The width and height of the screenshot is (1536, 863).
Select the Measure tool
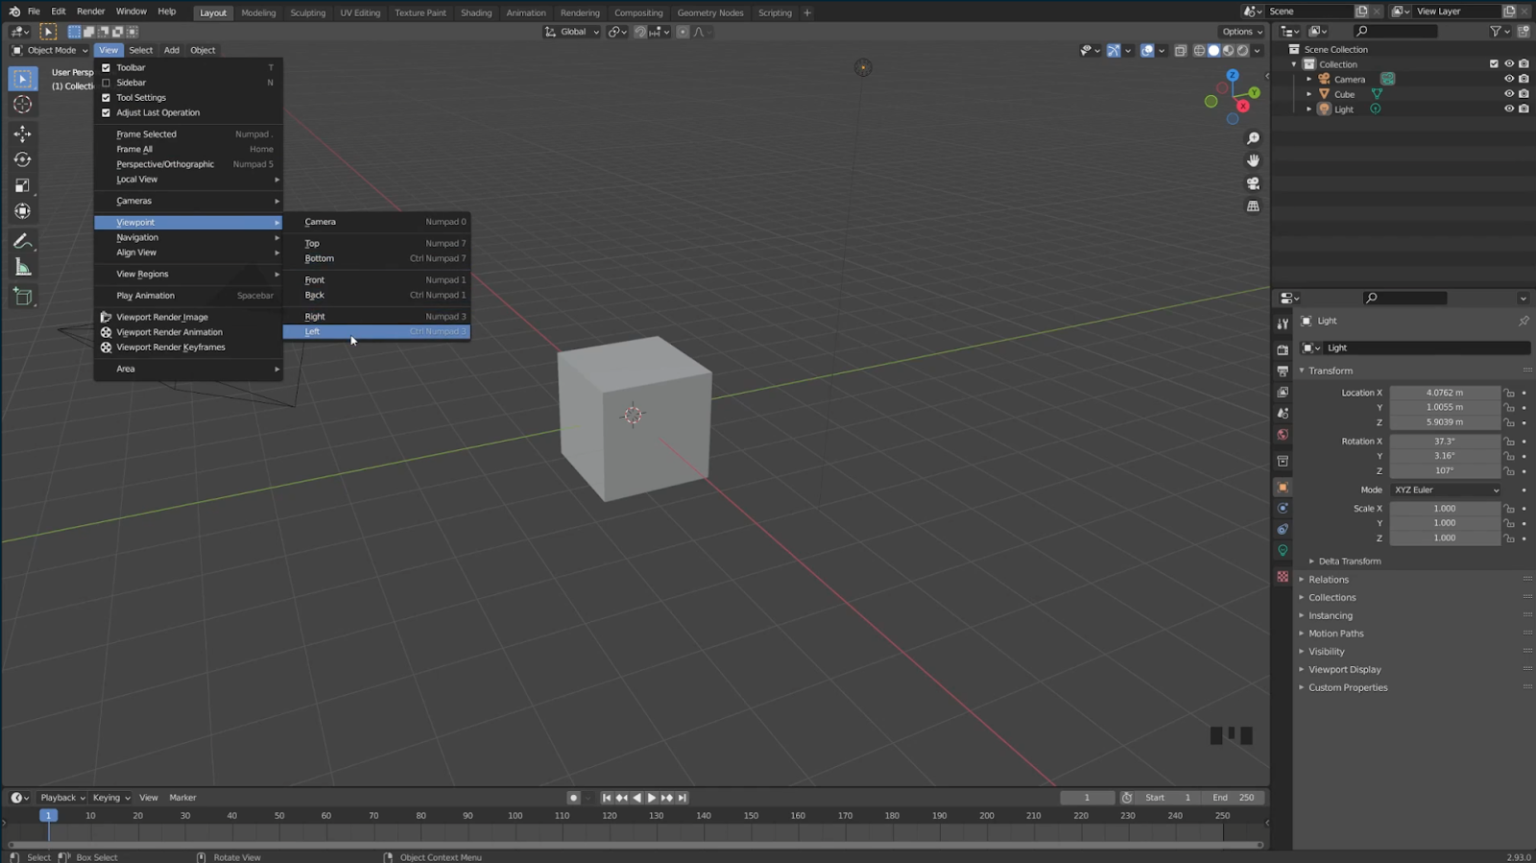pos(22,267)
